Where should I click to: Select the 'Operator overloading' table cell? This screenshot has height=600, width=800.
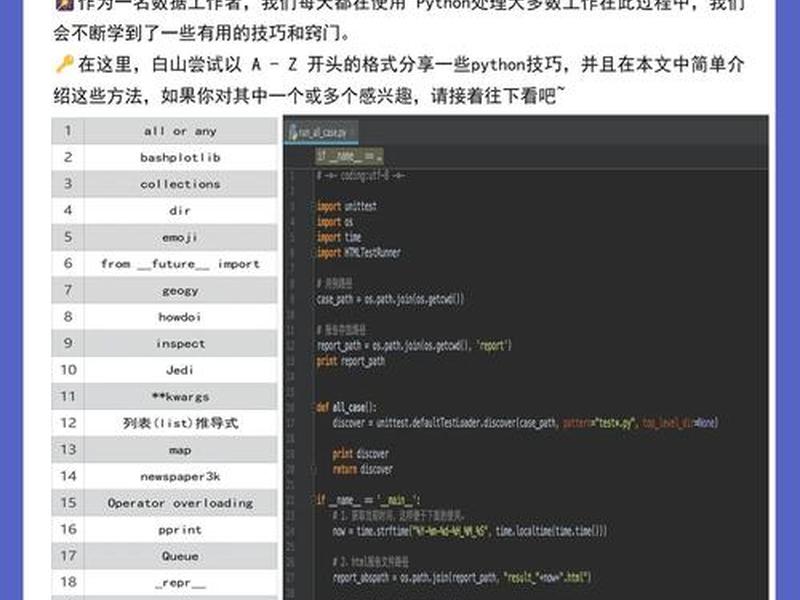(181, 503)
